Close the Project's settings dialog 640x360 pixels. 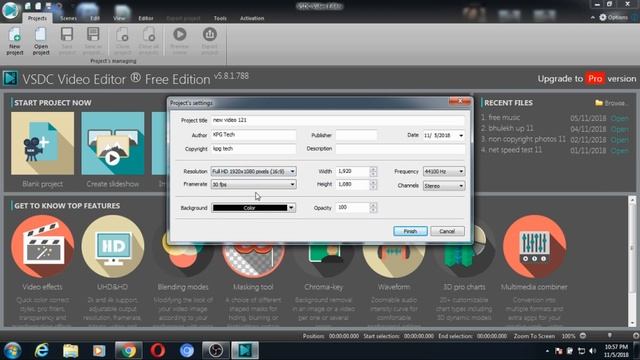click(460, 101)
